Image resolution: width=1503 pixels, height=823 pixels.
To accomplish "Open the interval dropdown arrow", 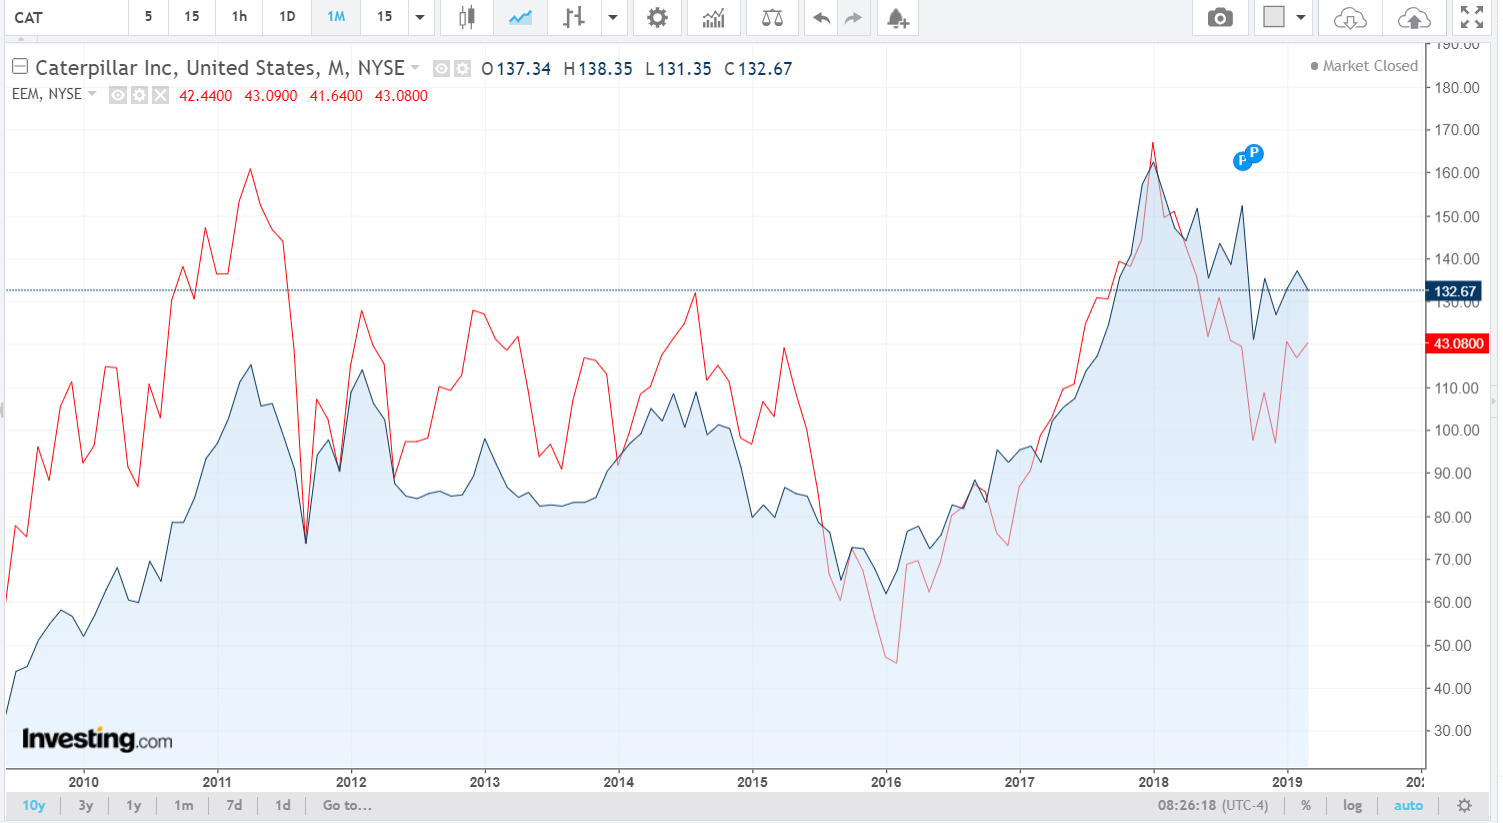I will 420,17.
